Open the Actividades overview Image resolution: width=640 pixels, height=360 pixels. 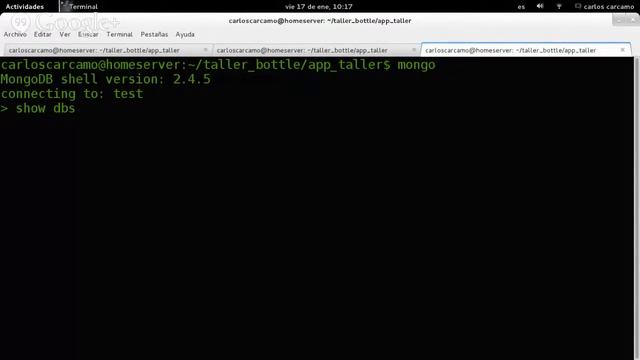point(24,7)
